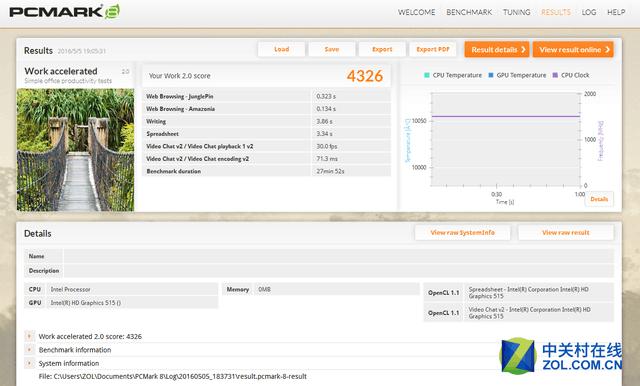The width and height of the screenshot is (640, 386).
Task: Expand the Benchmark information section
Action: point(29,350)
